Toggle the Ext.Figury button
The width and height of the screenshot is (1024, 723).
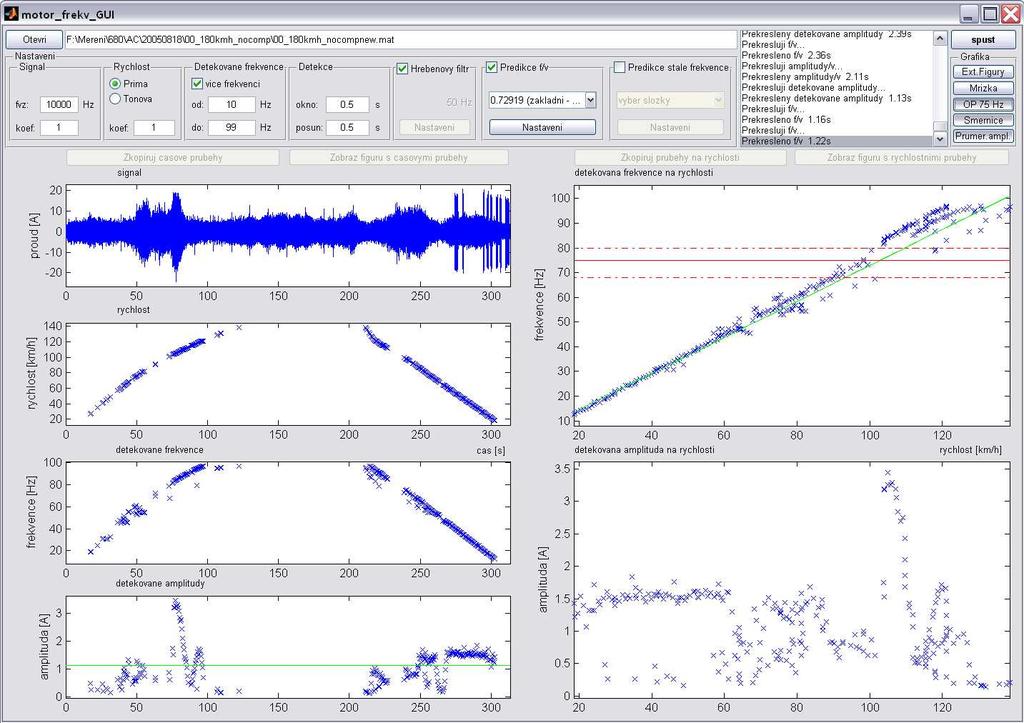point(983,72)
